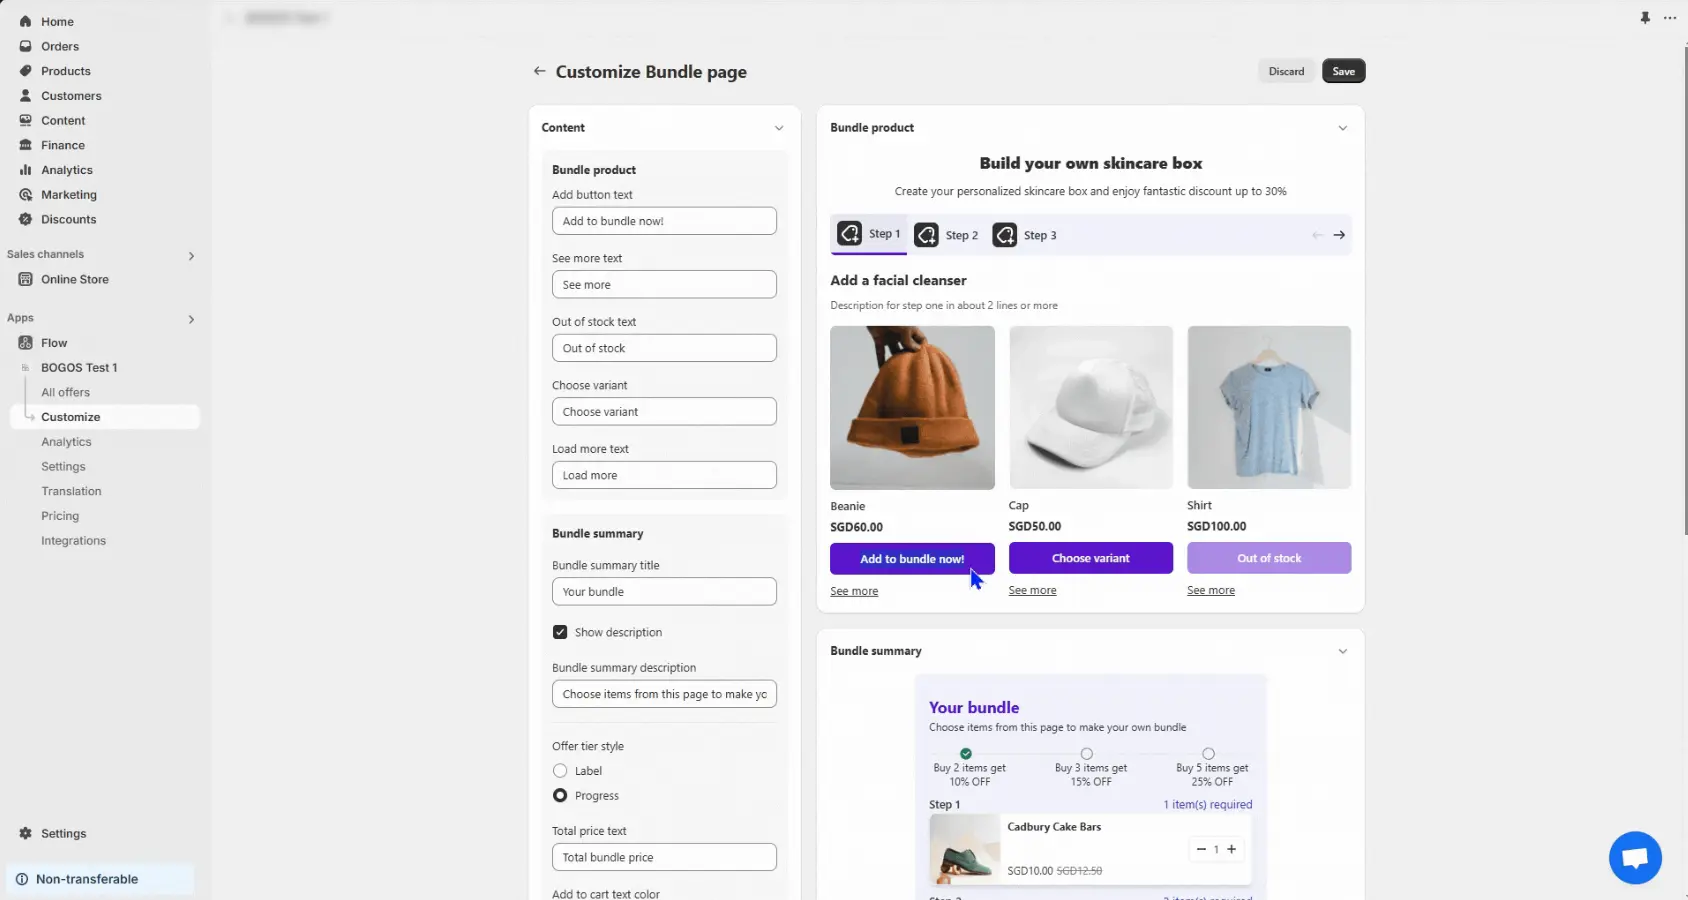1688x900 pixels.
Task: Click the plus quantity icon for Cadbury Cake Bars
Action: point(1232,849)
